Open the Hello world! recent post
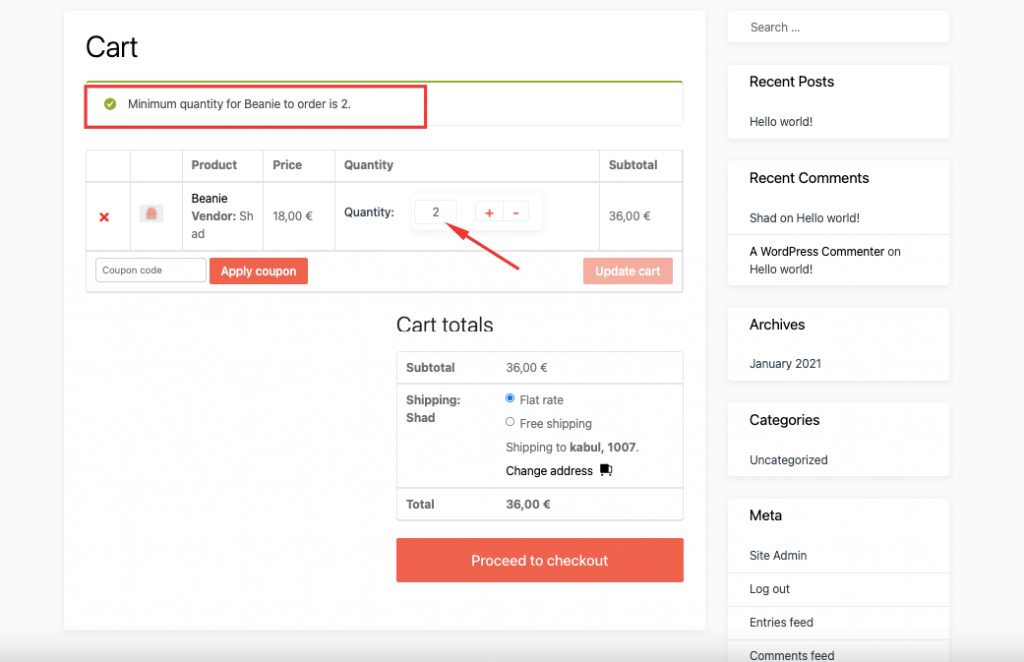Image resolution: width=1024 pixels, height=662 pixels. [781, 121]
